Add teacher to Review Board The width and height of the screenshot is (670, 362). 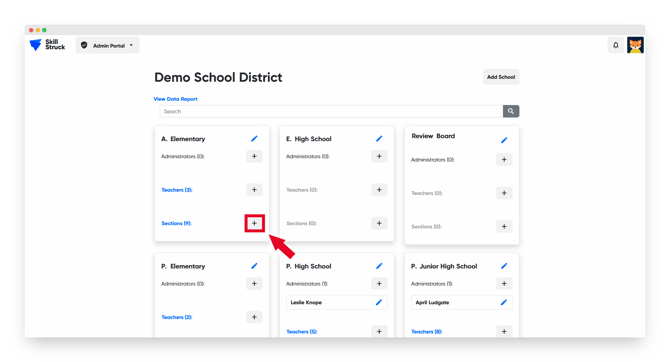[x=504, y=193]
